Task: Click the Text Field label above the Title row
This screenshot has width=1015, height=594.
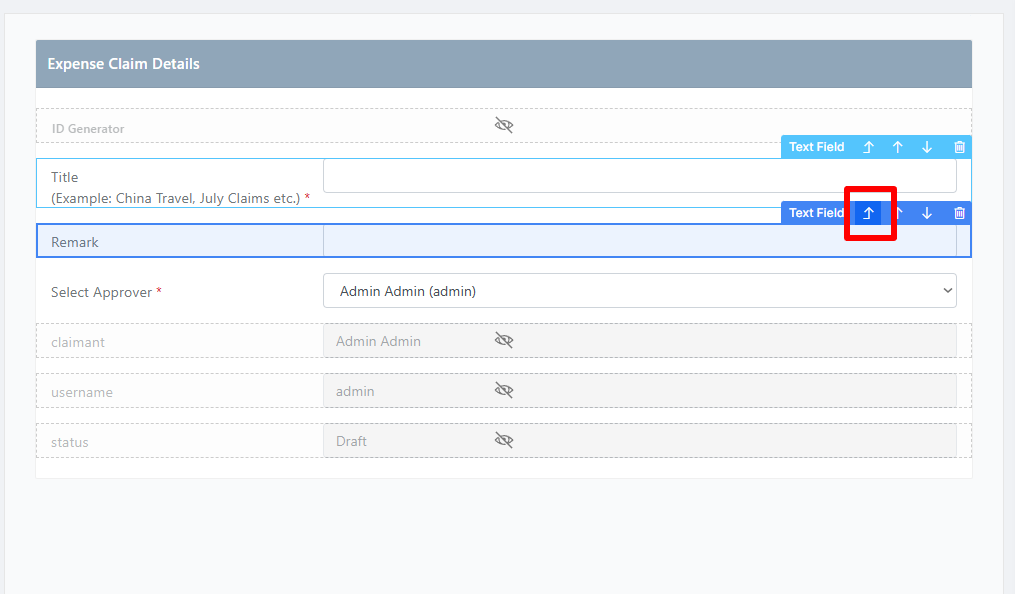Action: (x=816, y=147)
